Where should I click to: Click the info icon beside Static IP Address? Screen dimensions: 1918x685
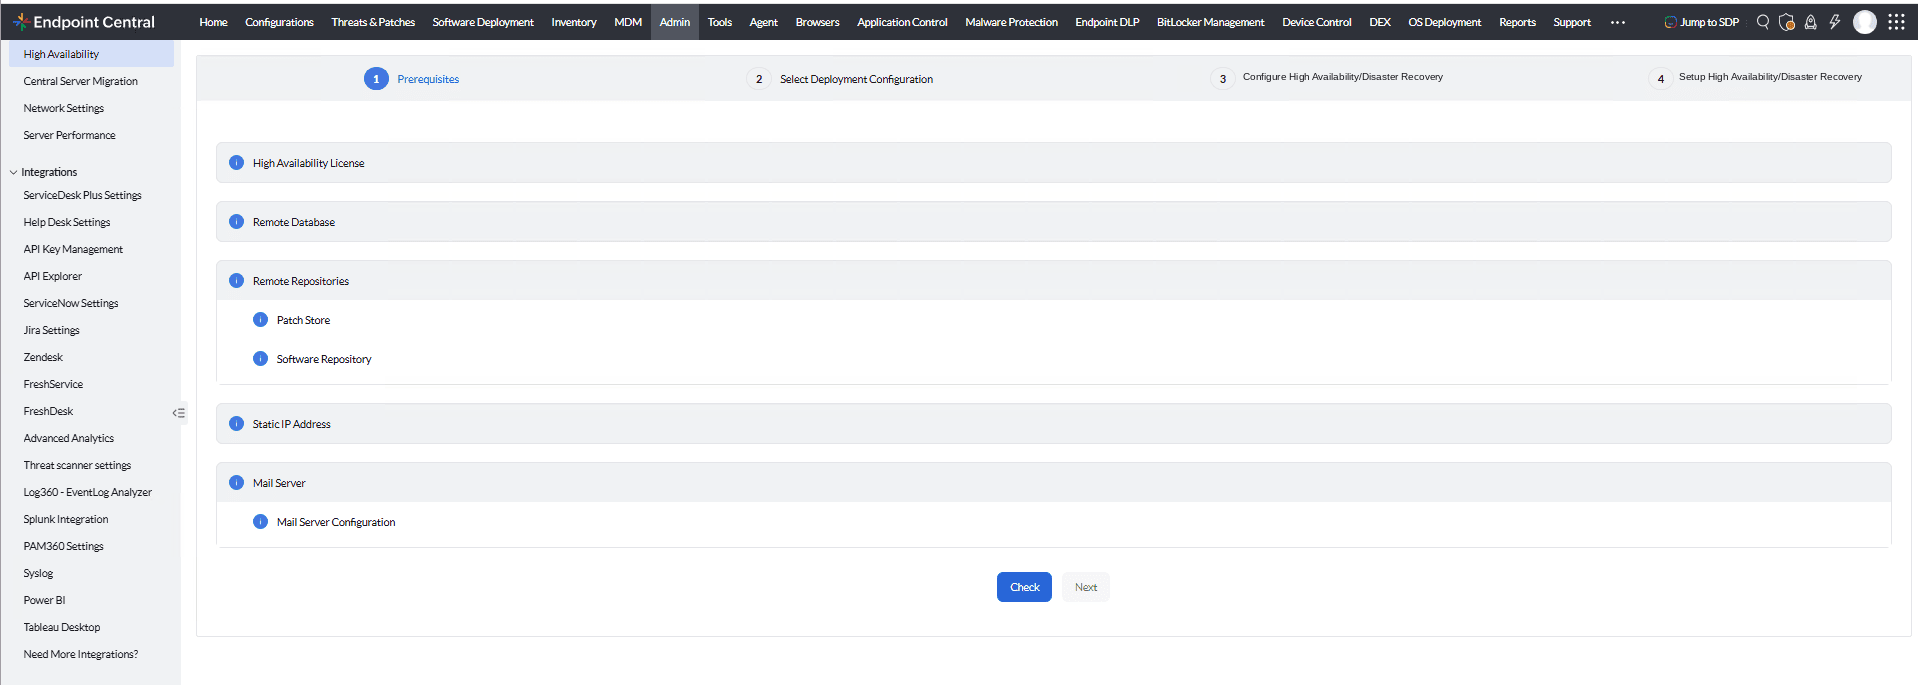pyautogui.click(x=236, y=424)
